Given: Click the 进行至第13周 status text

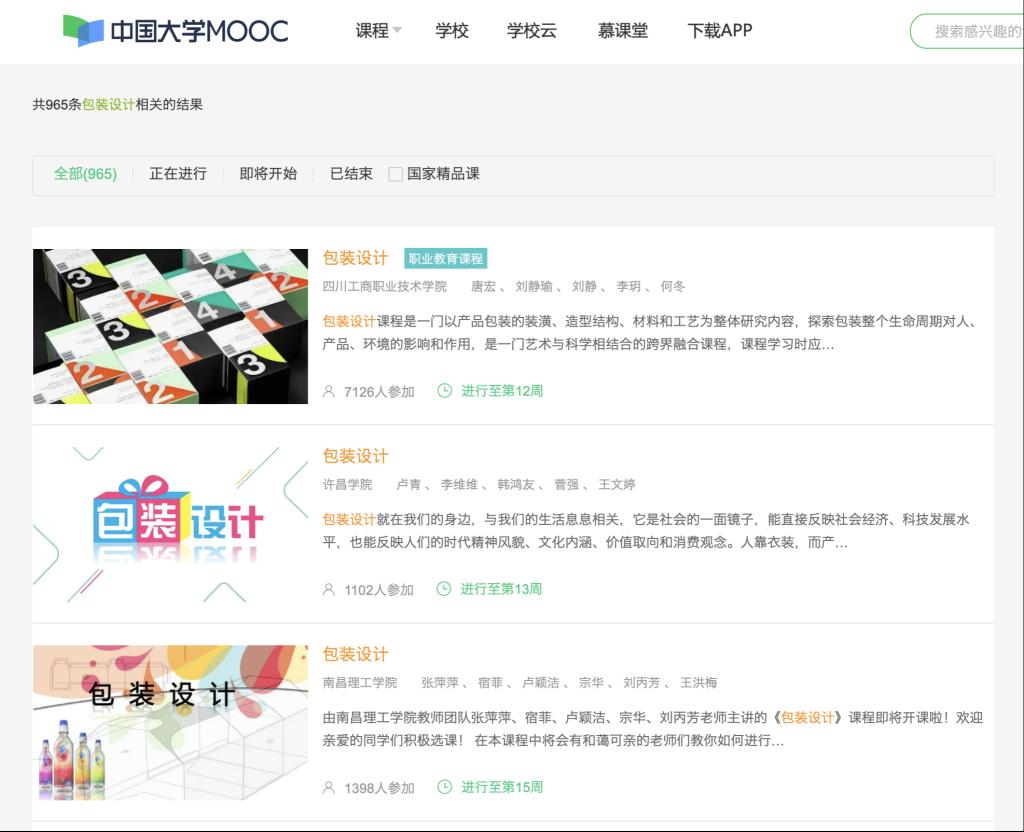Looking at the screenshot, I should pyautogui.click(x=501, y=589).
